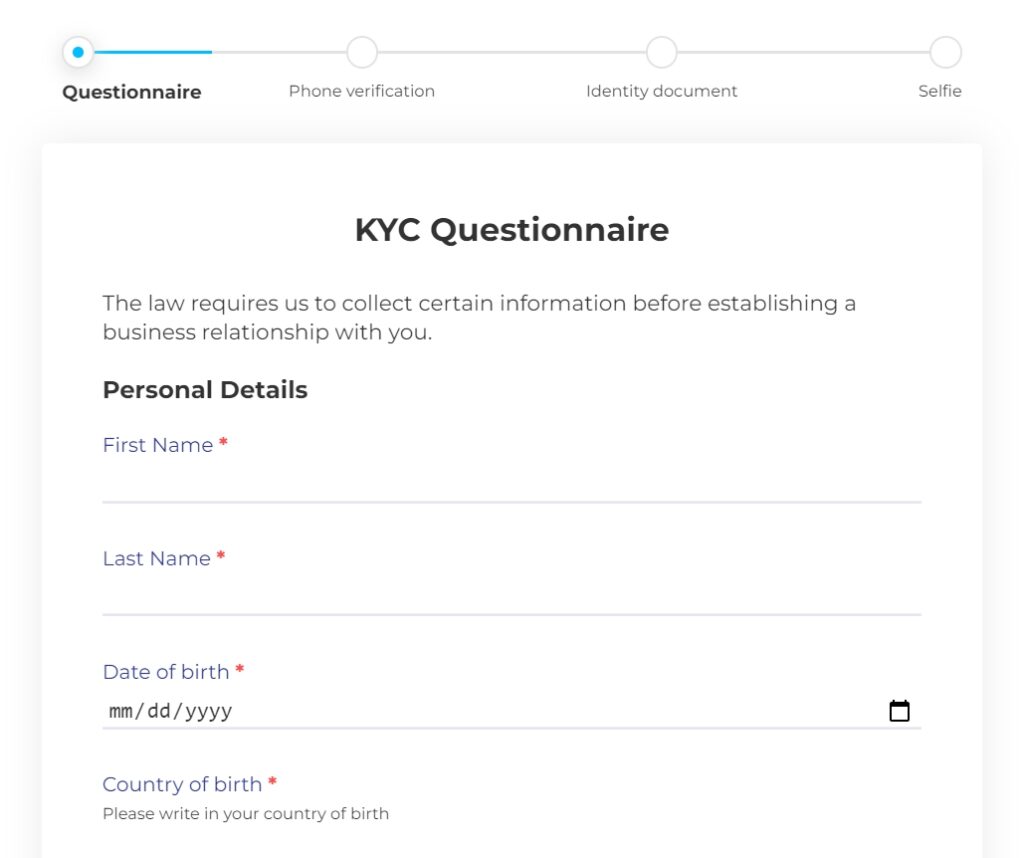Click the Phone verification step circle
The image size is (1024, 858).
click(362, 52)
